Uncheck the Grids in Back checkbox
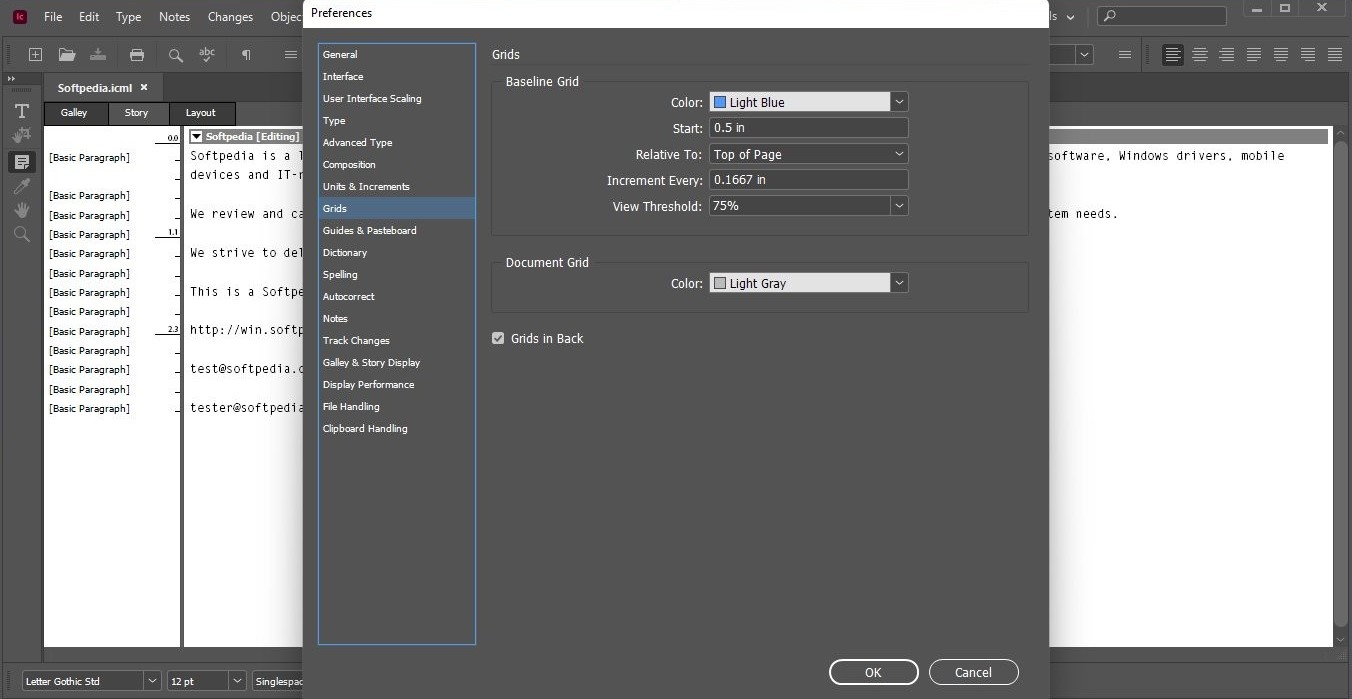Image resolution: width=1352 pixels, height=699 pixels. (498, 339)
